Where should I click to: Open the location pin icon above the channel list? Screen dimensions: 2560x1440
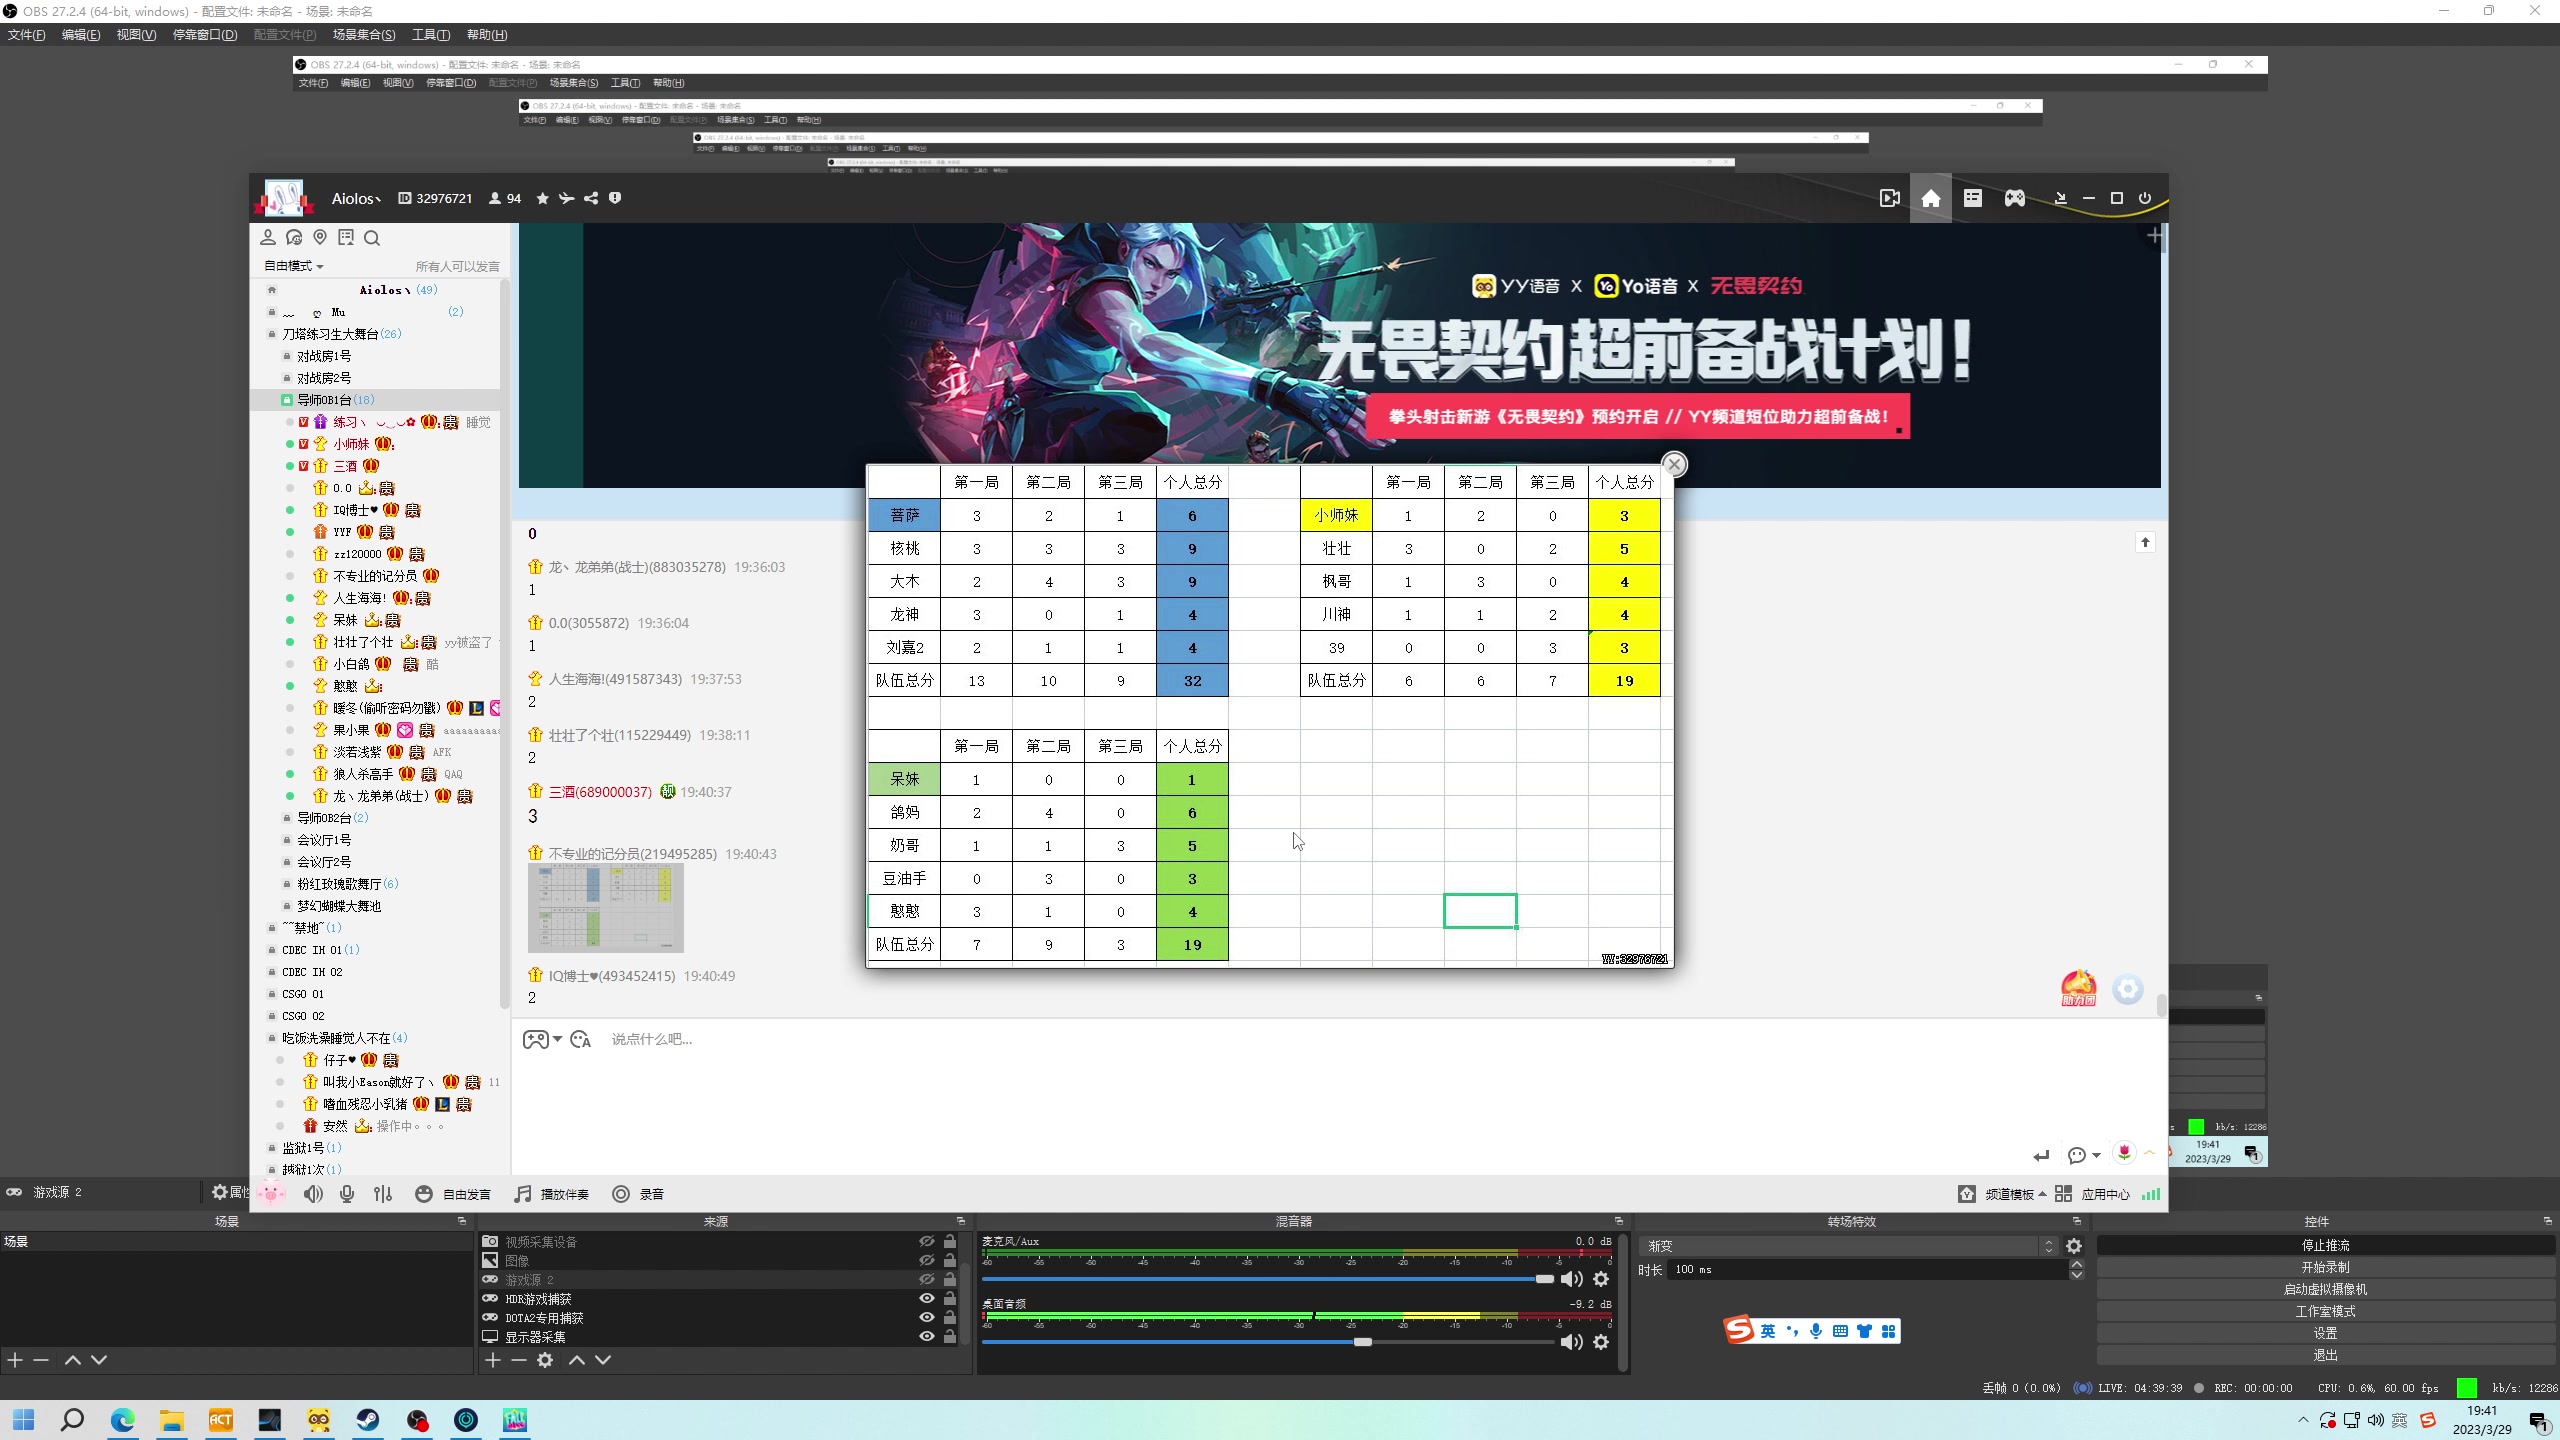coord(320,237)
